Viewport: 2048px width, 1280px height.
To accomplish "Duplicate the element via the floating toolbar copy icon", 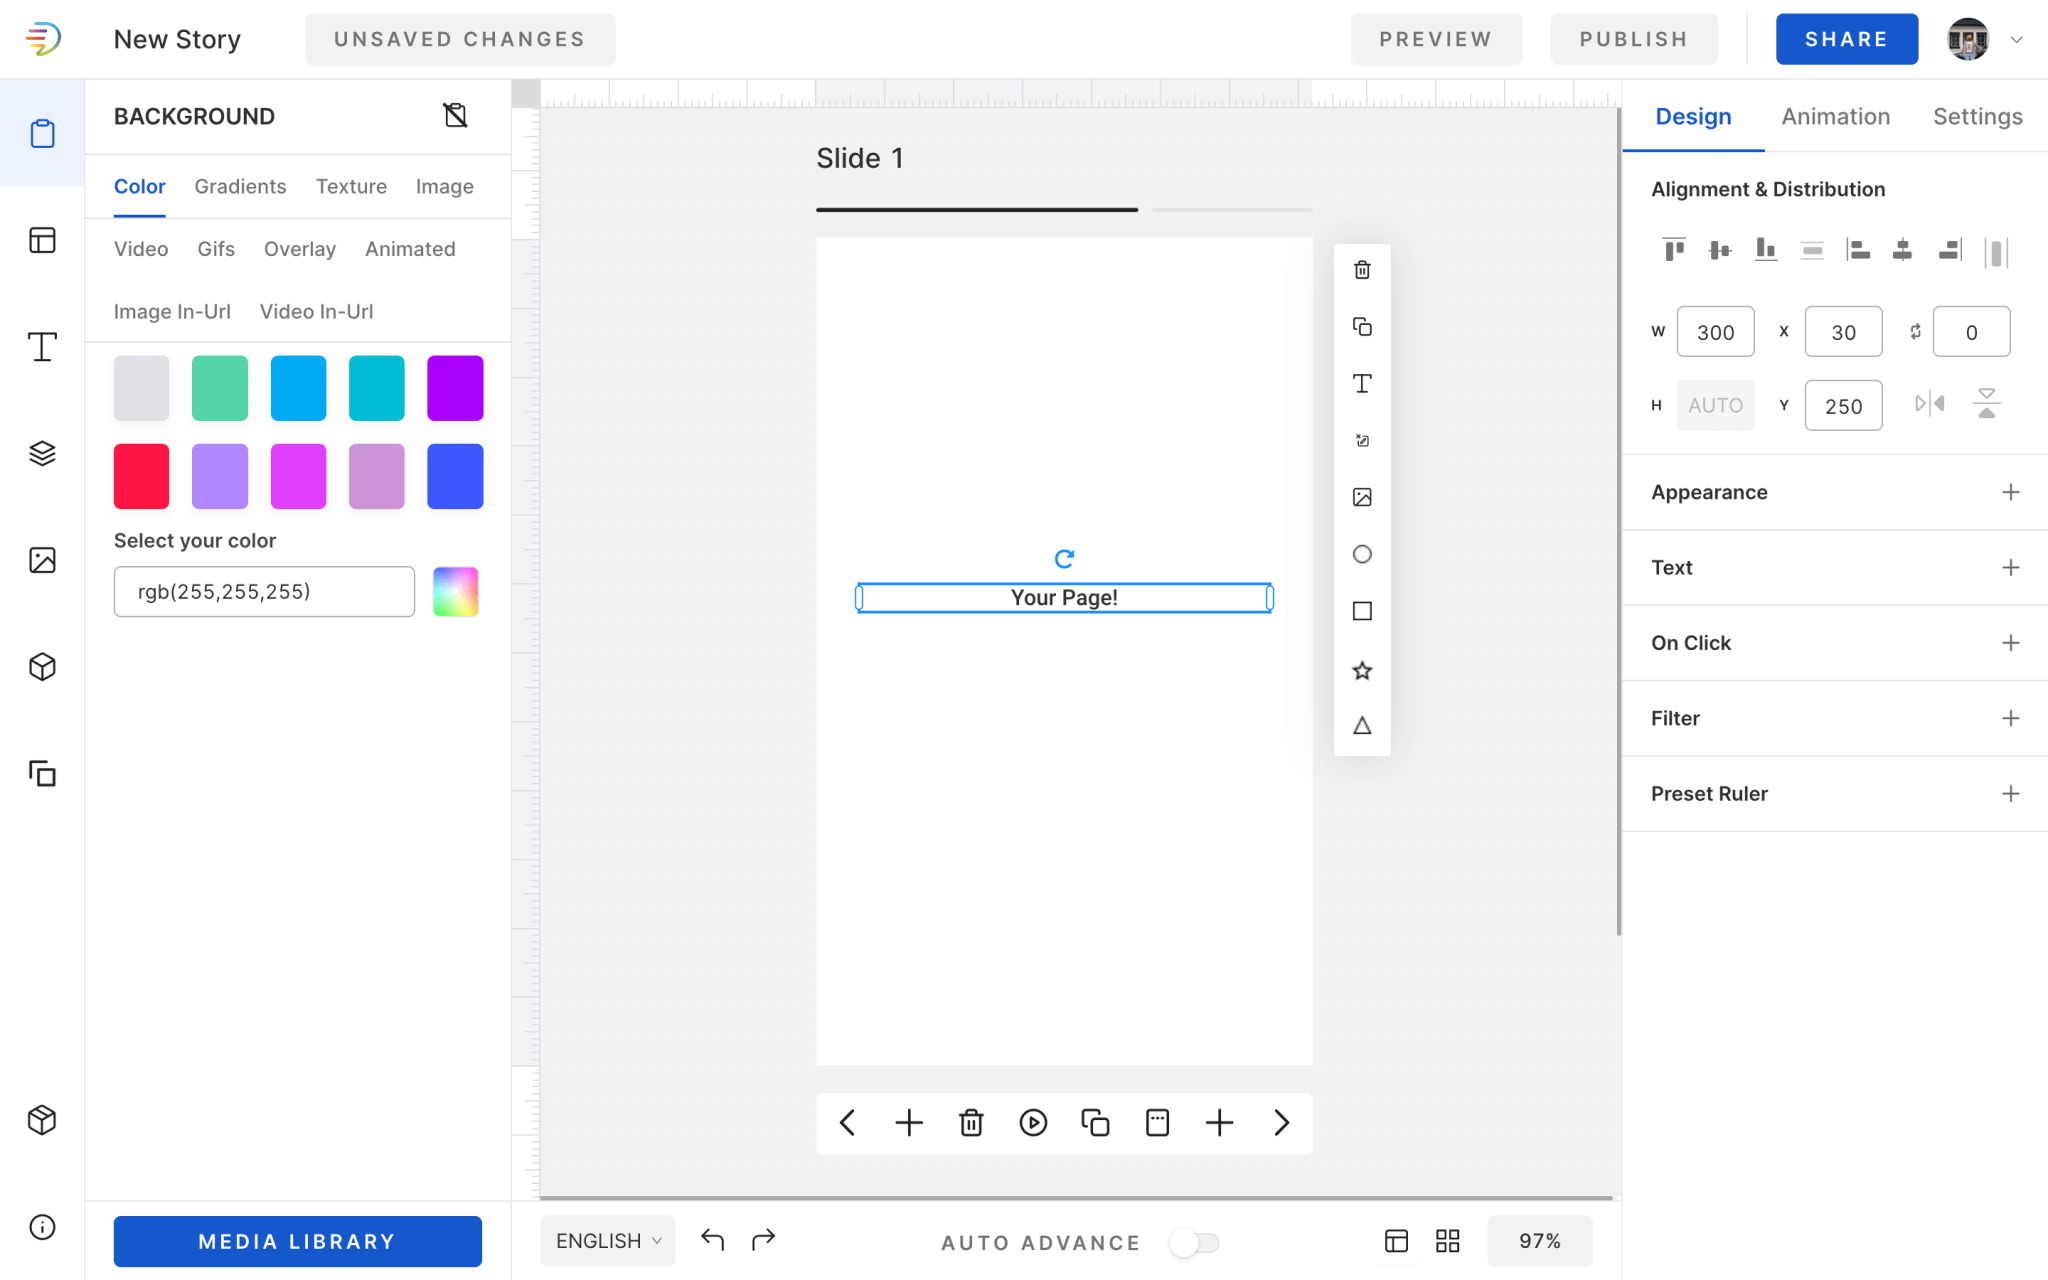I will pos(1362,326).
